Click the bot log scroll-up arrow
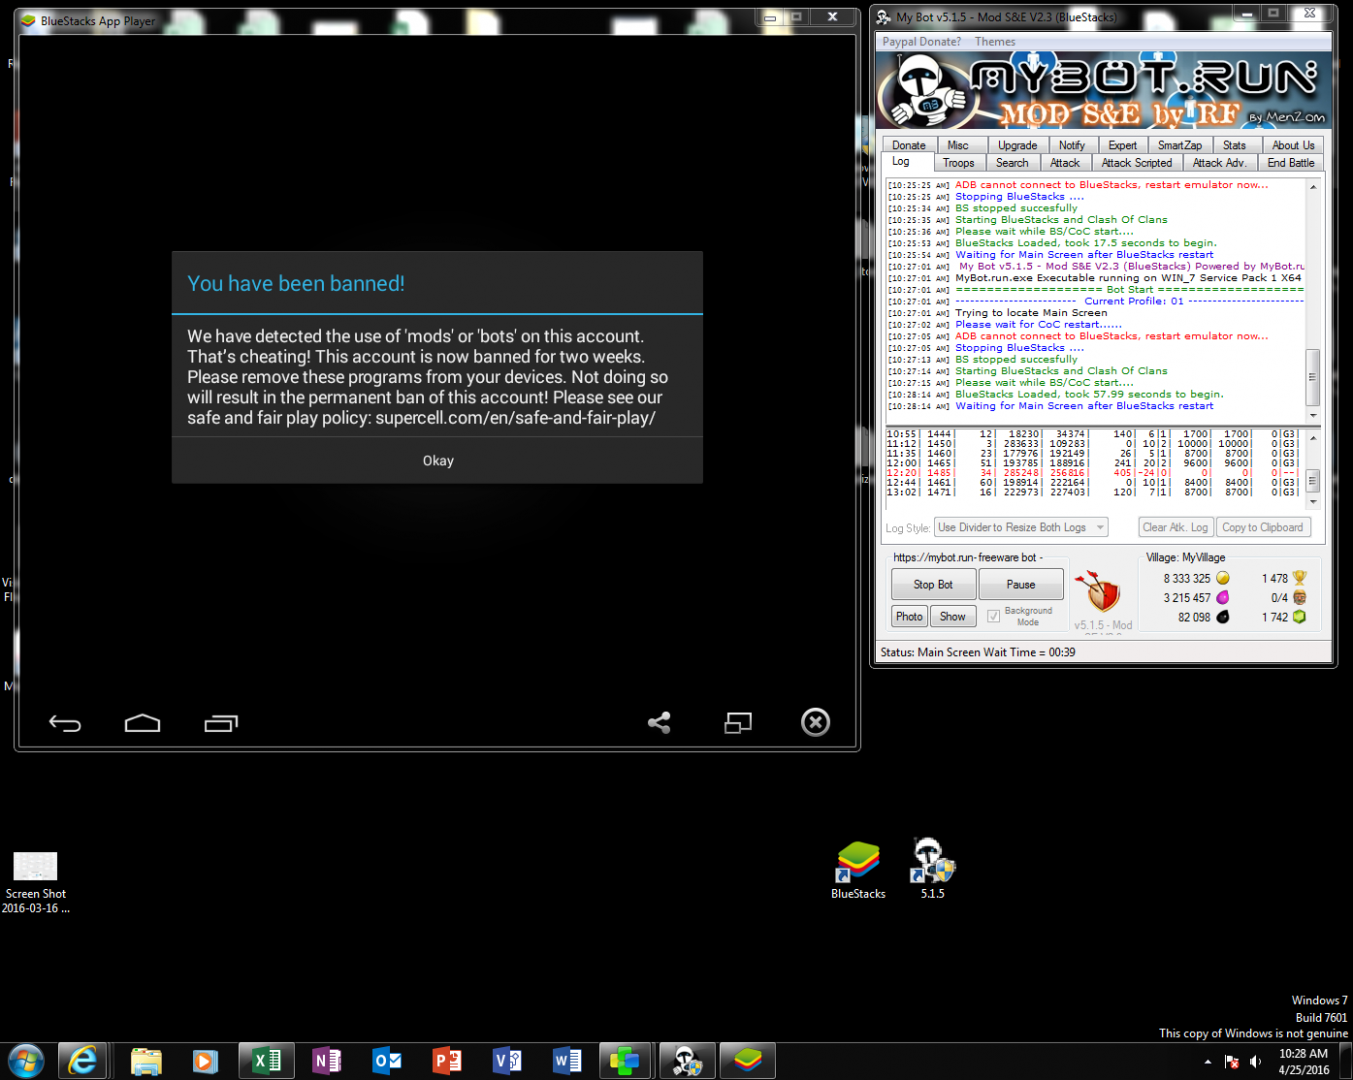Viewport: 1353px width, 1080px height. (1313, 187)
